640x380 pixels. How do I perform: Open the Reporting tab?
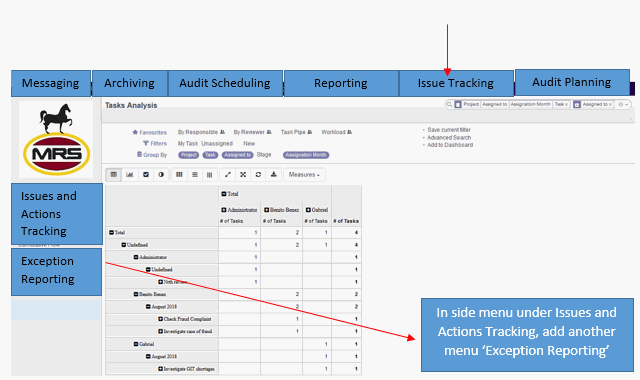coord(341,83)
